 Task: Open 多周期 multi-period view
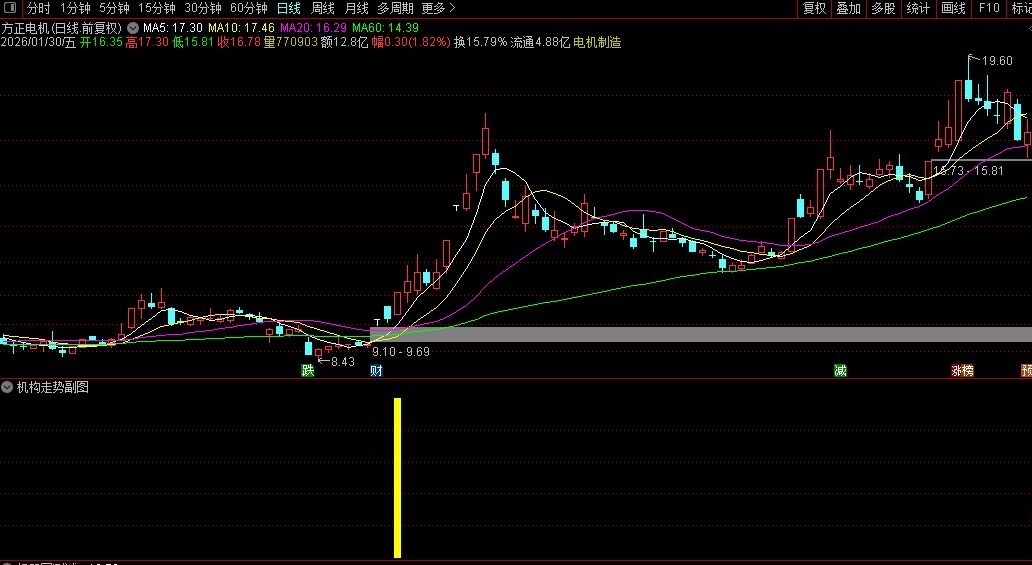pos(396,8)
